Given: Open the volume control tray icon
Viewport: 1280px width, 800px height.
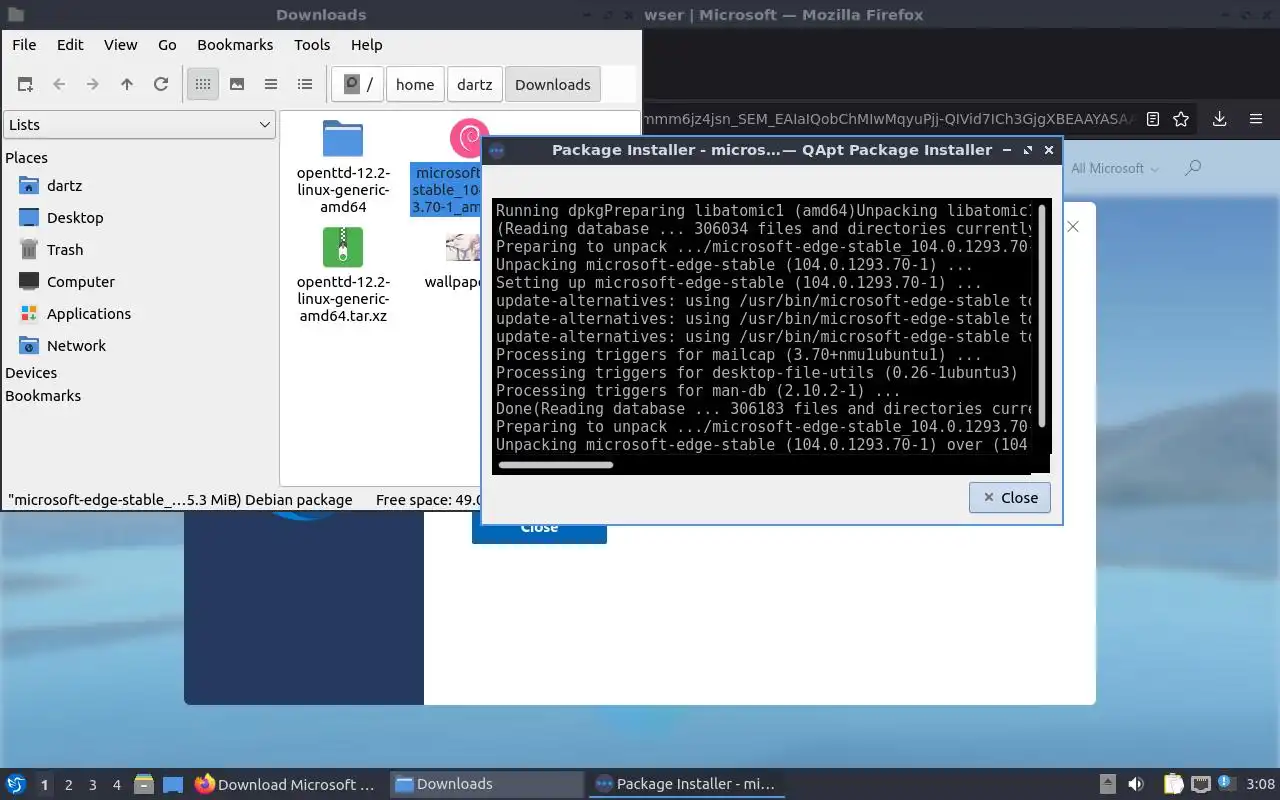Looking at the screenshot, I should click(1136, 785).
